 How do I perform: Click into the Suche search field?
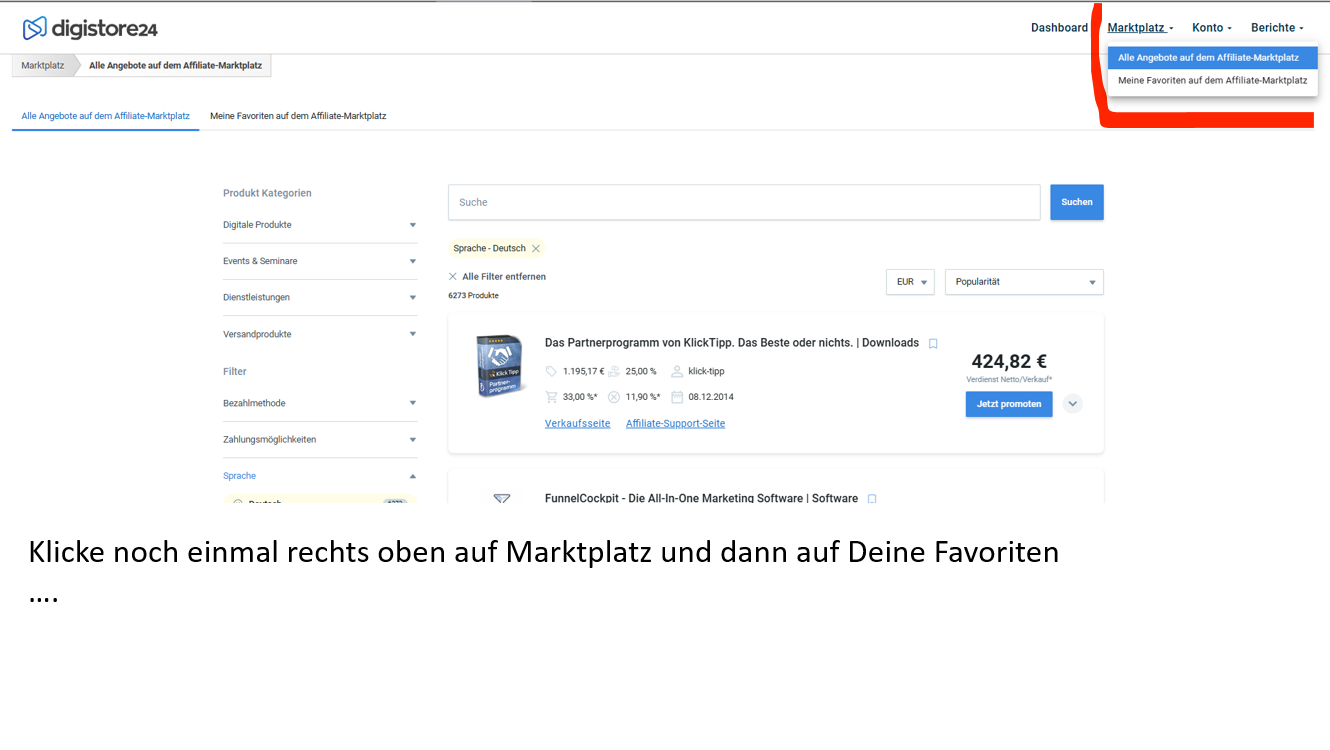(744, 202)
